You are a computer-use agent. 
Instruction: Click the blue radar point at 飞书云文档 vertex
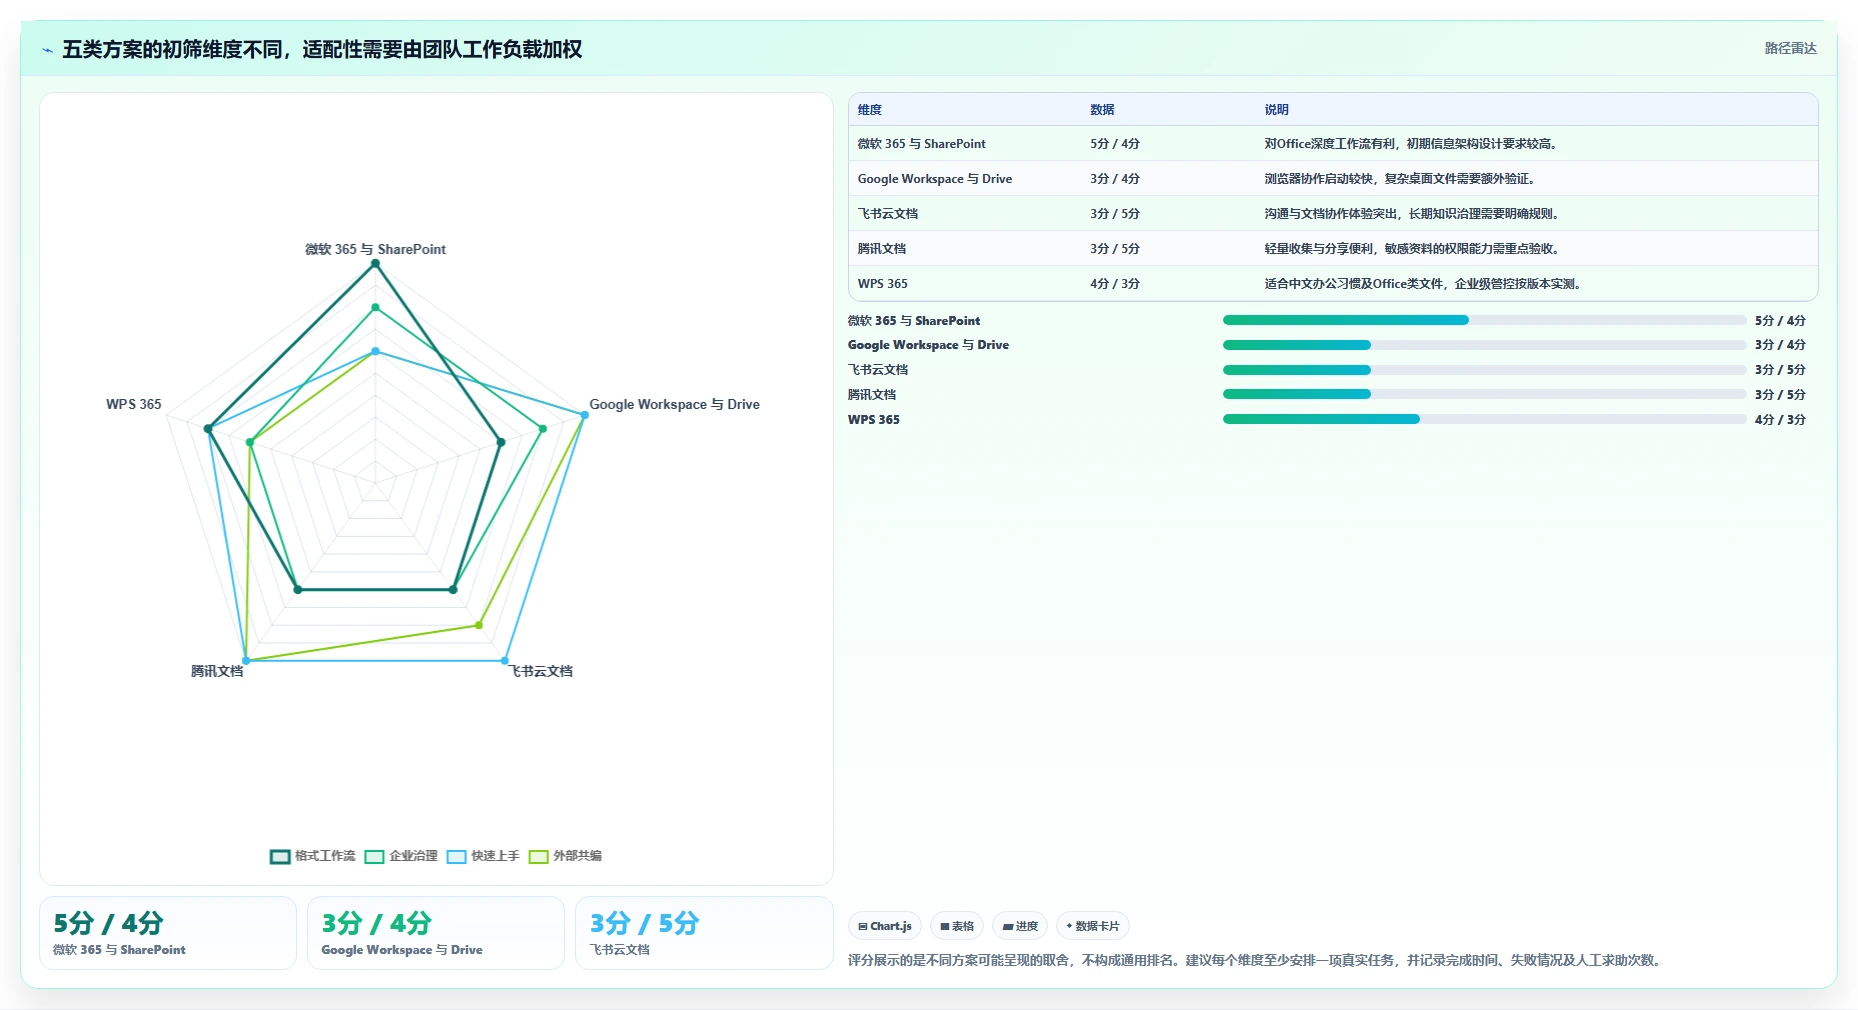[504, 661]
